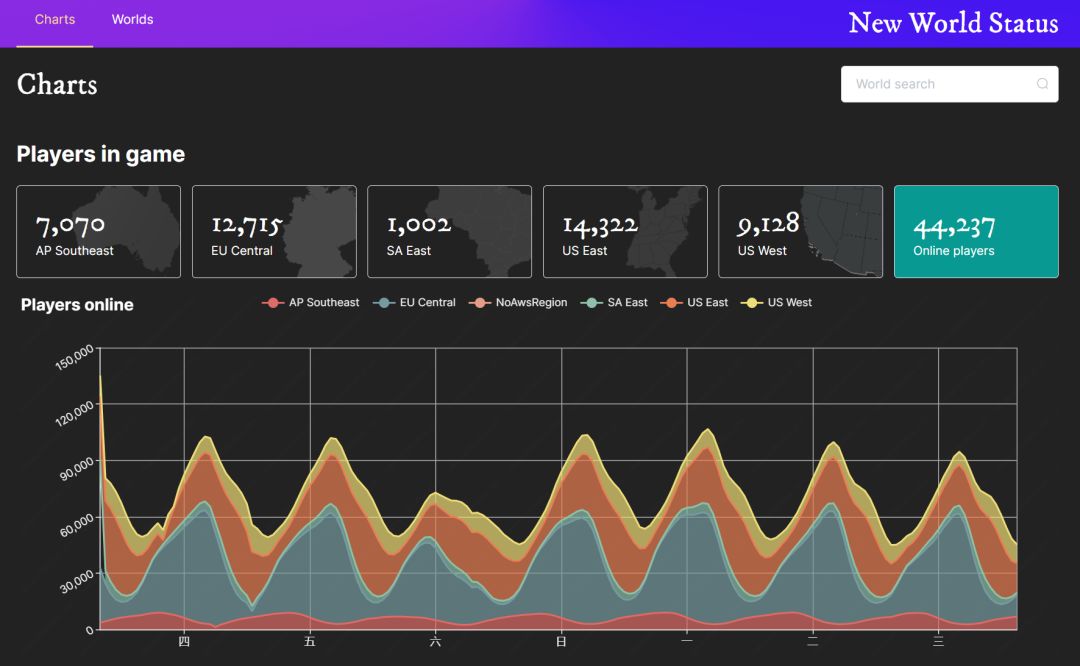
Task: Select the EU Central region card
Action: coord(274,231)
